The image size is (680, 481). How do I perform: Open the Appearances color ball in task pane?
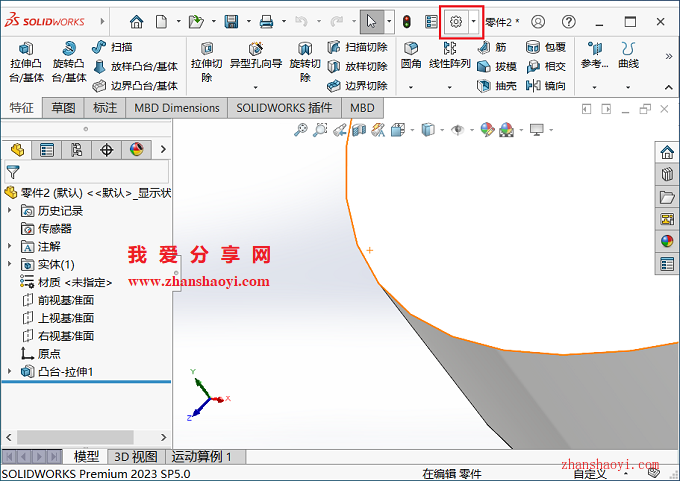[667, 241]
